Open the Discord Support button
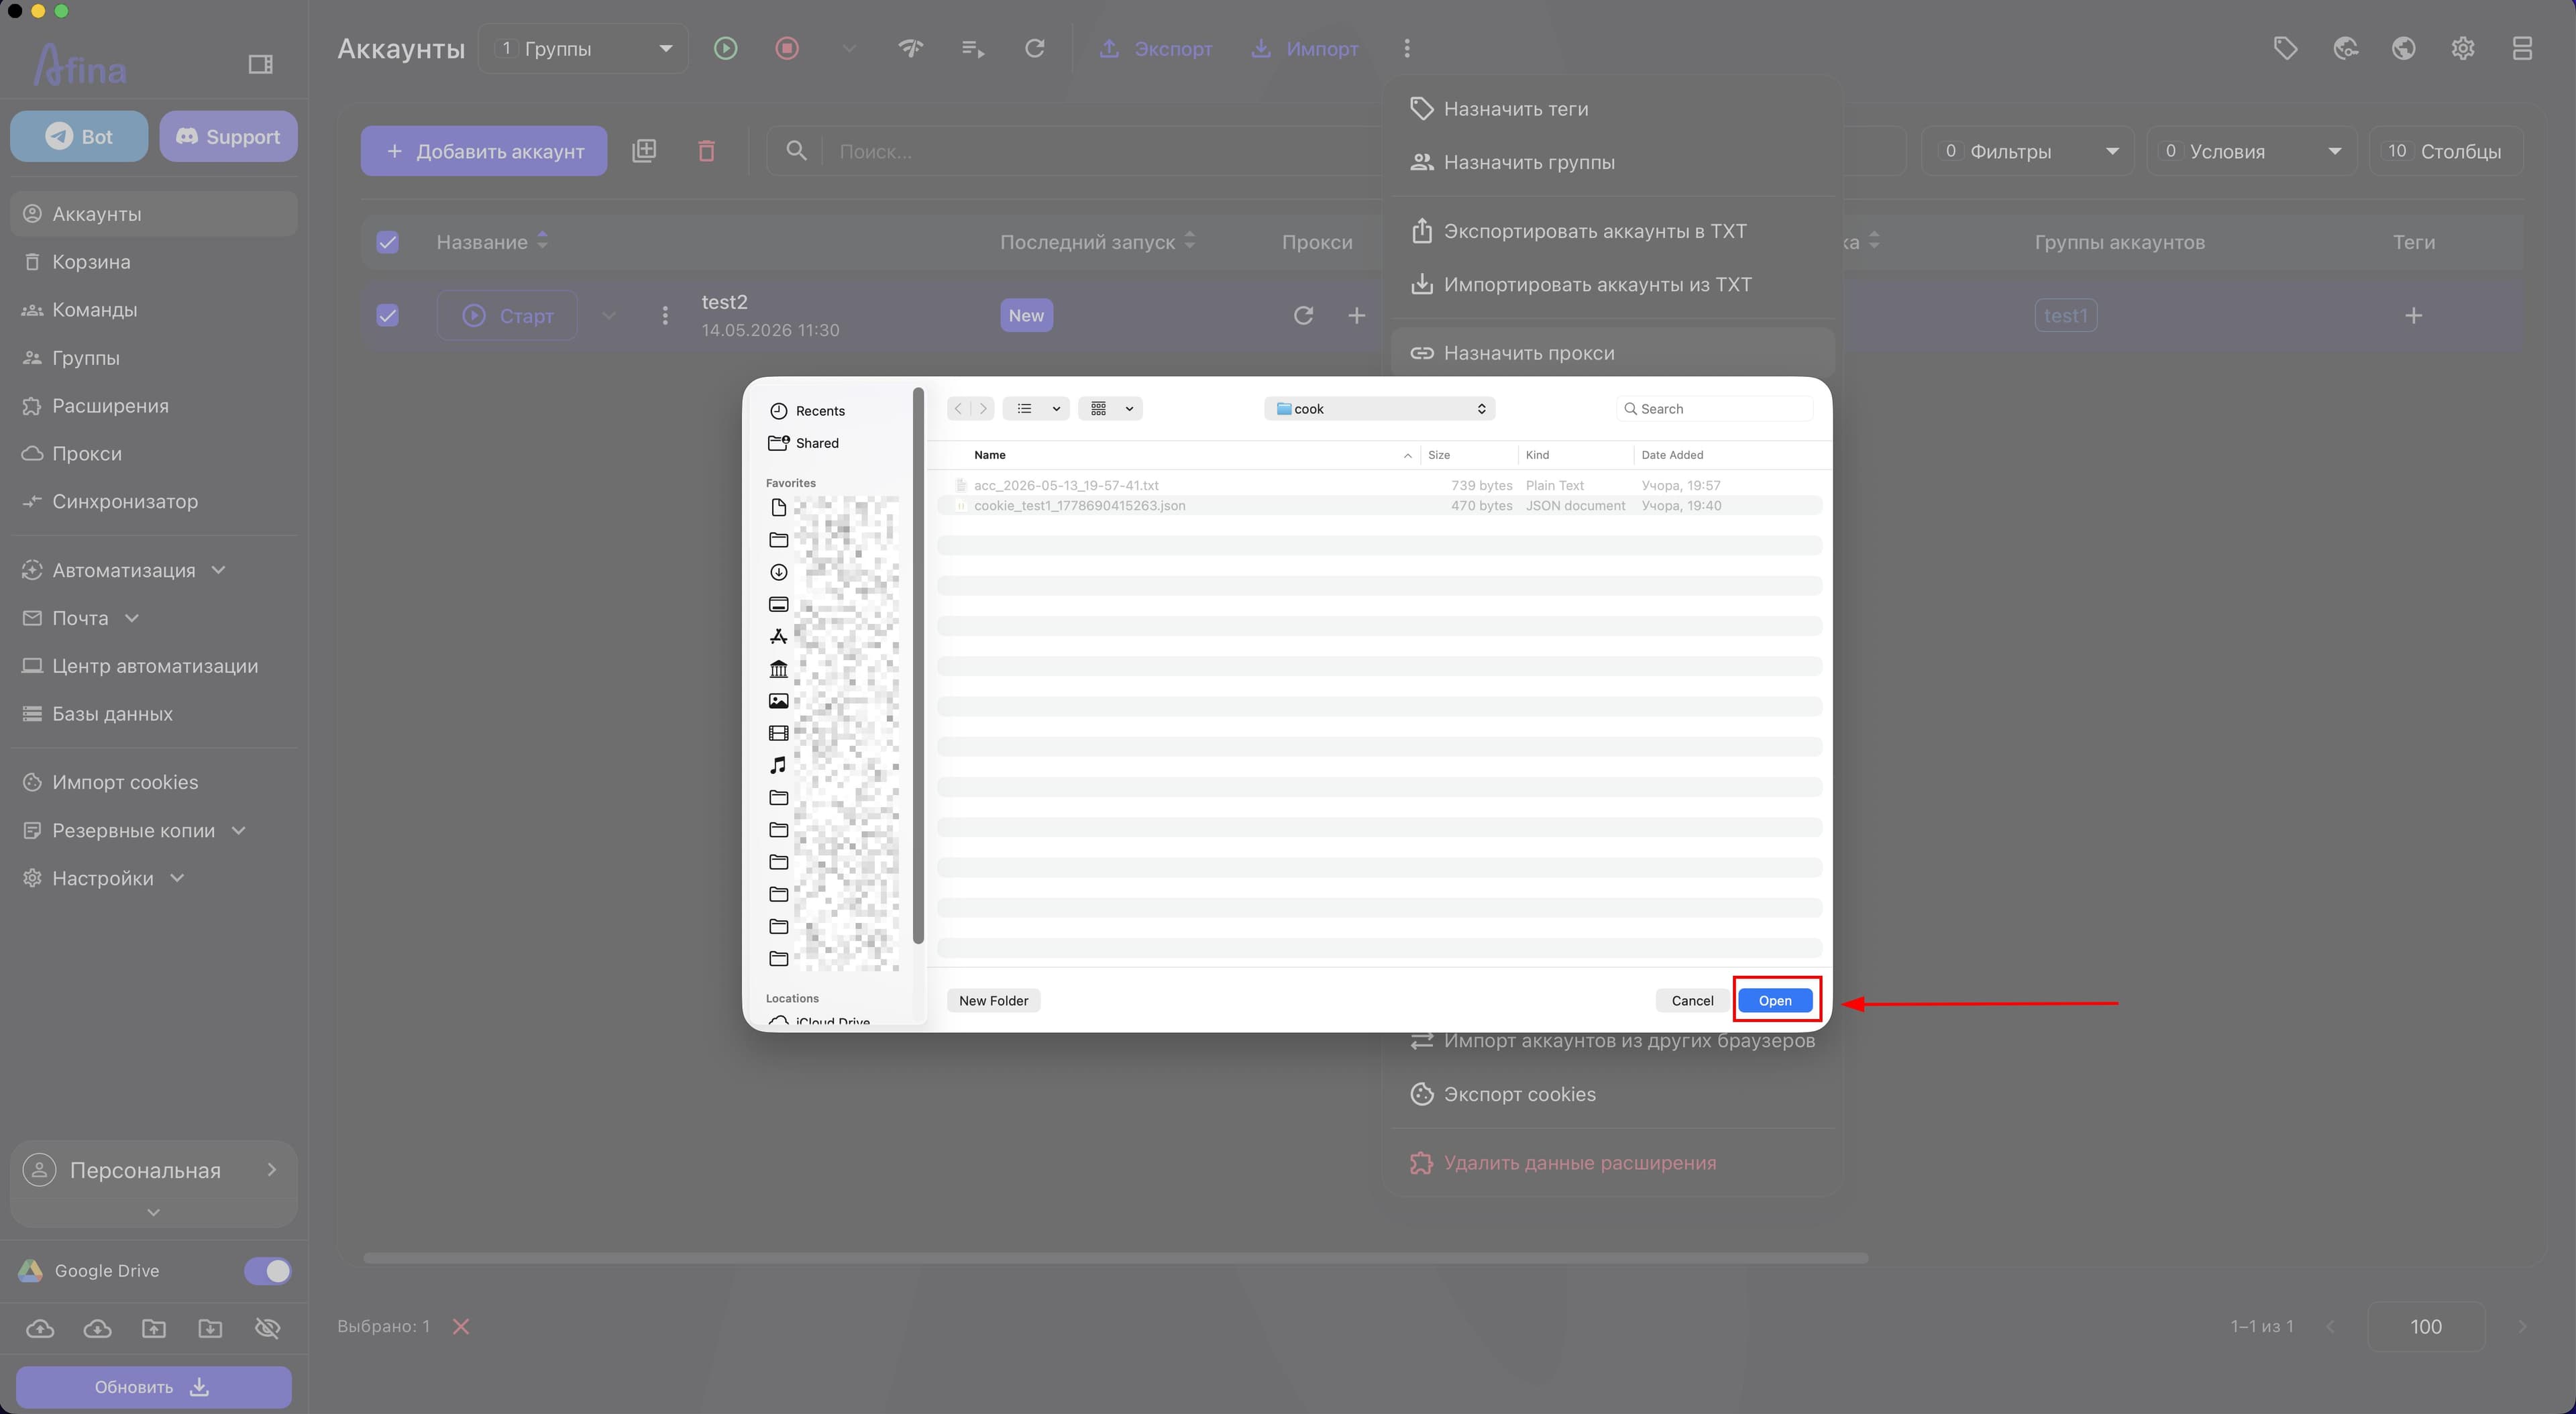 coord(228,136)
